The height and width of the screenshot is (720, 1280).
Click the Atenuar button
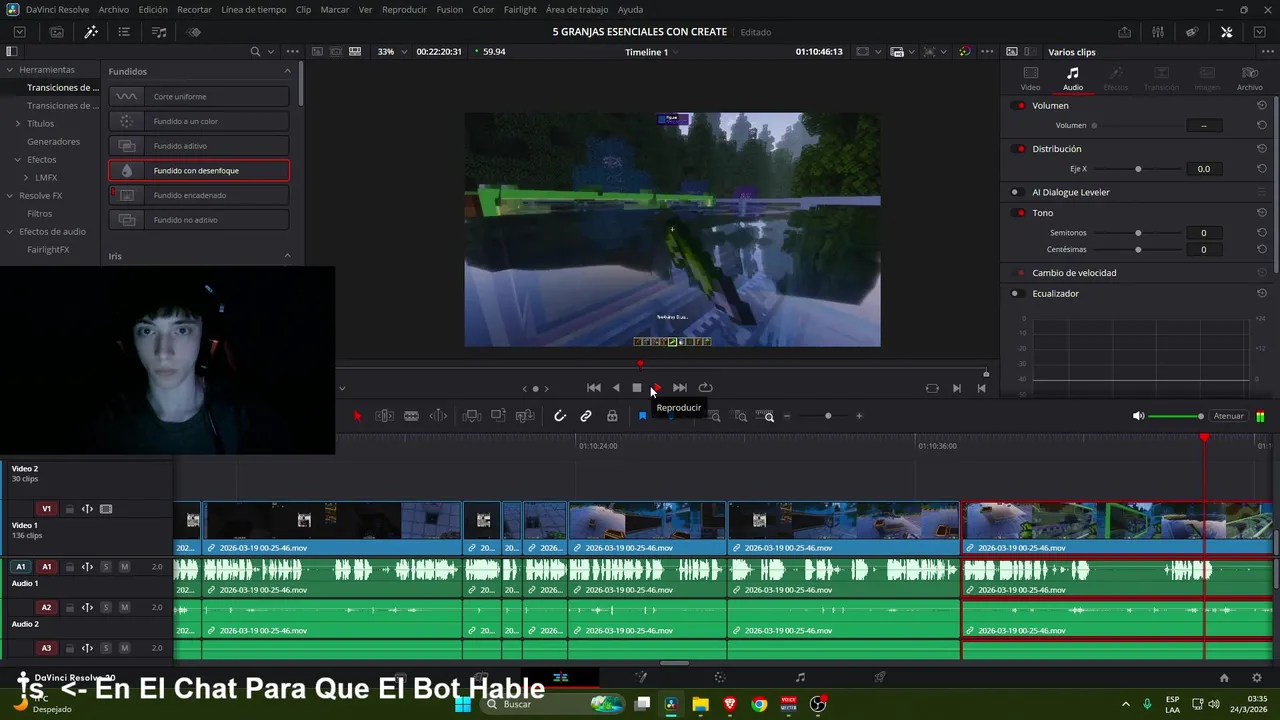click(x=1228, y=416)
